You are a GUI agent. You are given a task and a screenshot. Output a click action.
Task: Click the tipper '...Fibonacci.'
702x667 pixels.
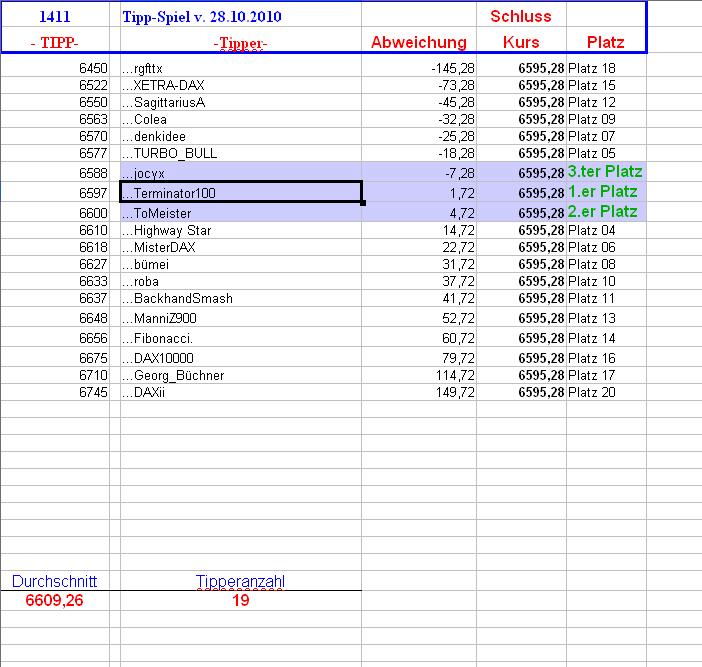pos(157,338)
